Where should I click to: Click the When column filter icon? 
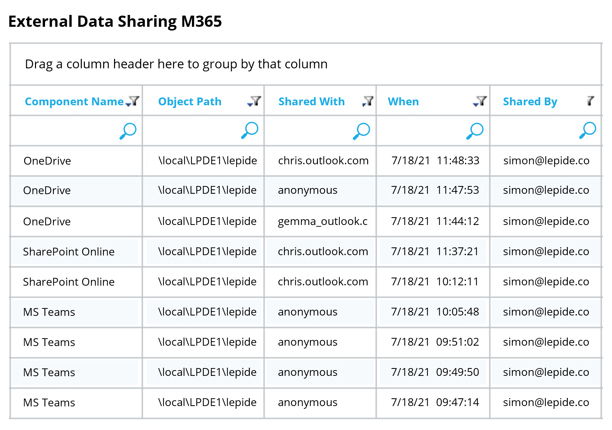pyautogui.click(x=480, y=101)
